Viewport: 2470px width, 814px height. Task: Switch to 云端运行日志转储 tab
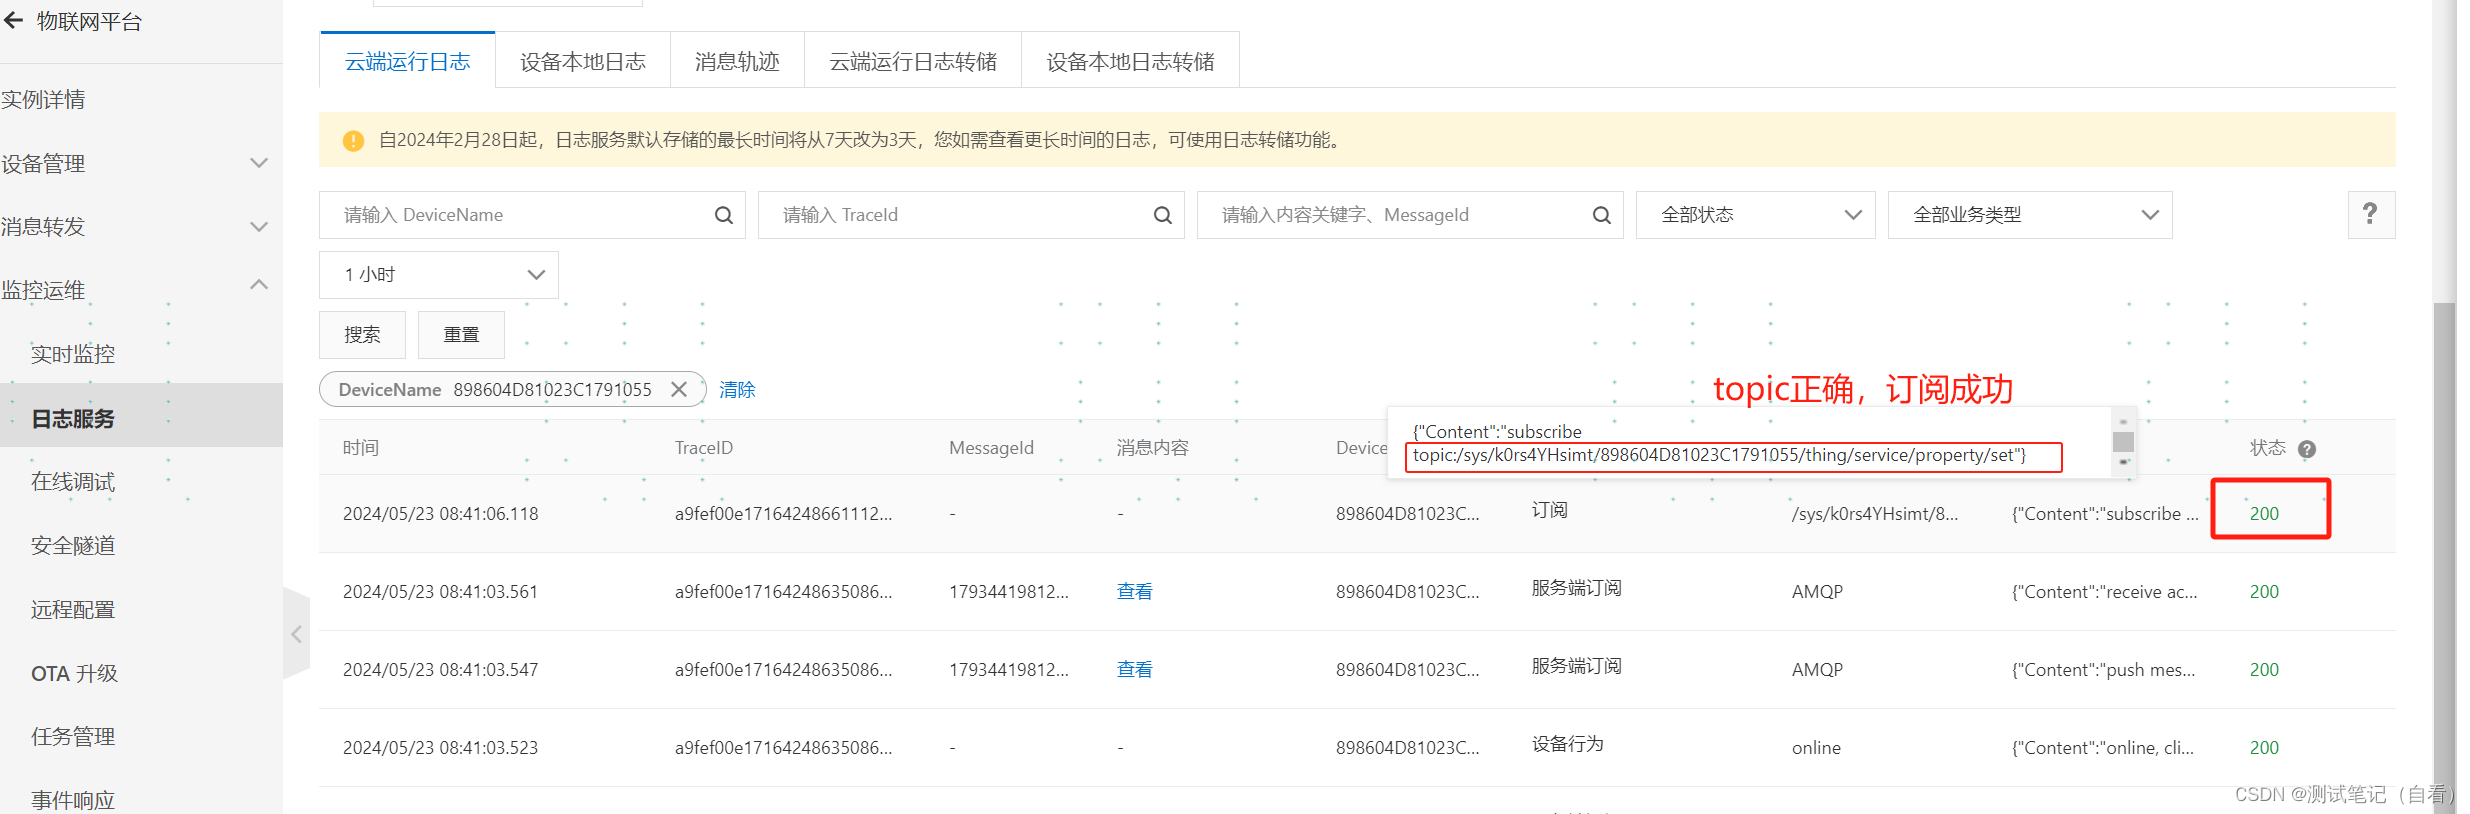912,61
